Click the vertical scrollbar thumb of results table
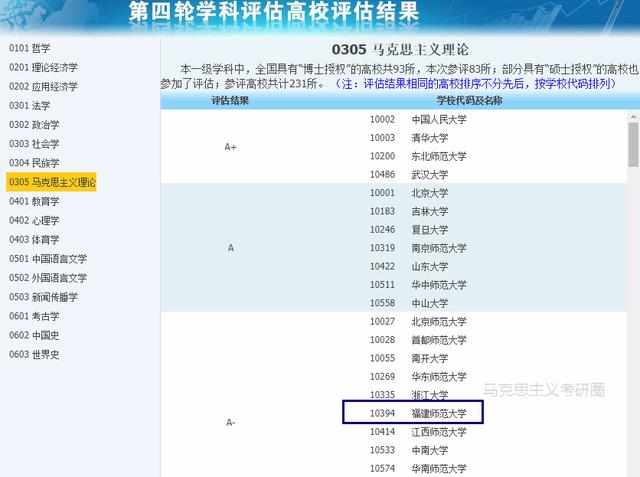The image size is (640, 477). (x=633, y=144)
